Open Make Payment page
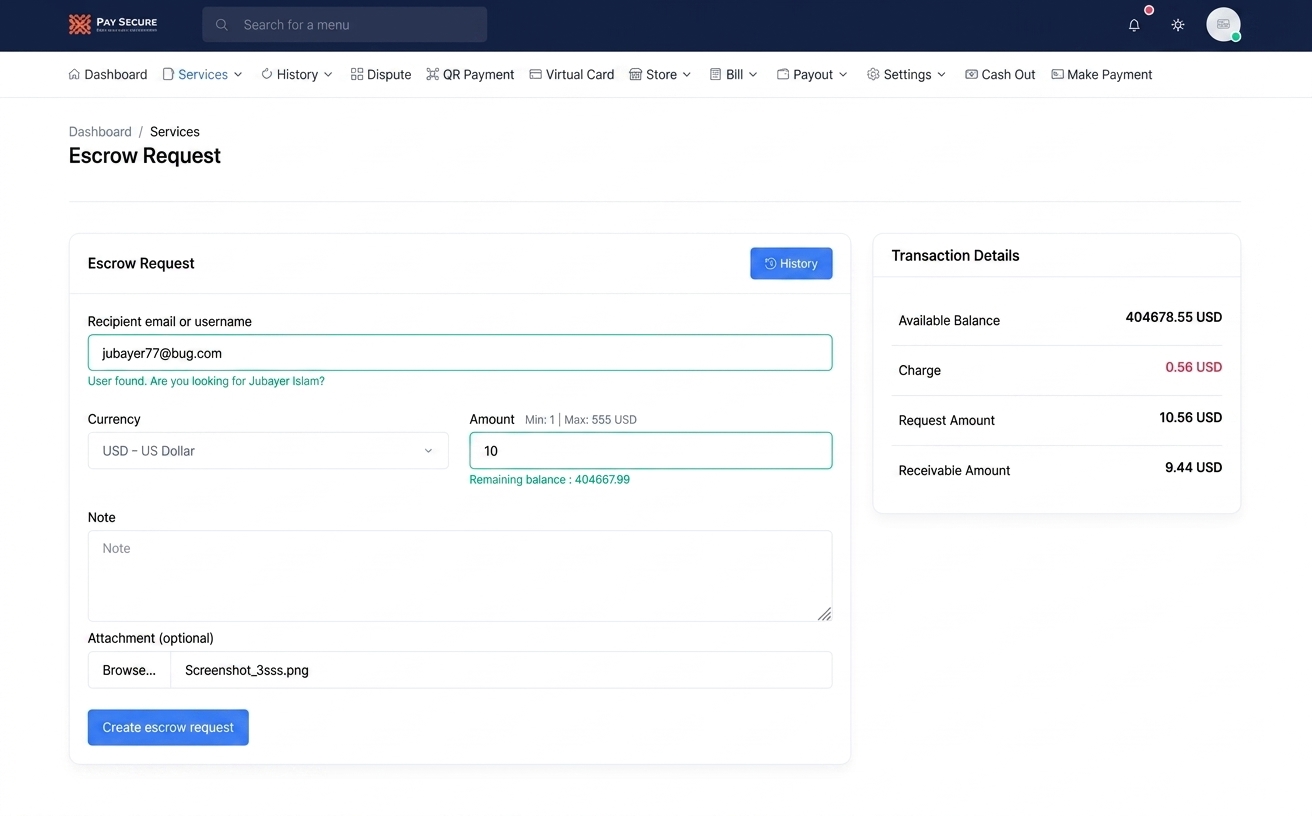Viewport: 1312px width, 816px height. (x=1102, y=74)
